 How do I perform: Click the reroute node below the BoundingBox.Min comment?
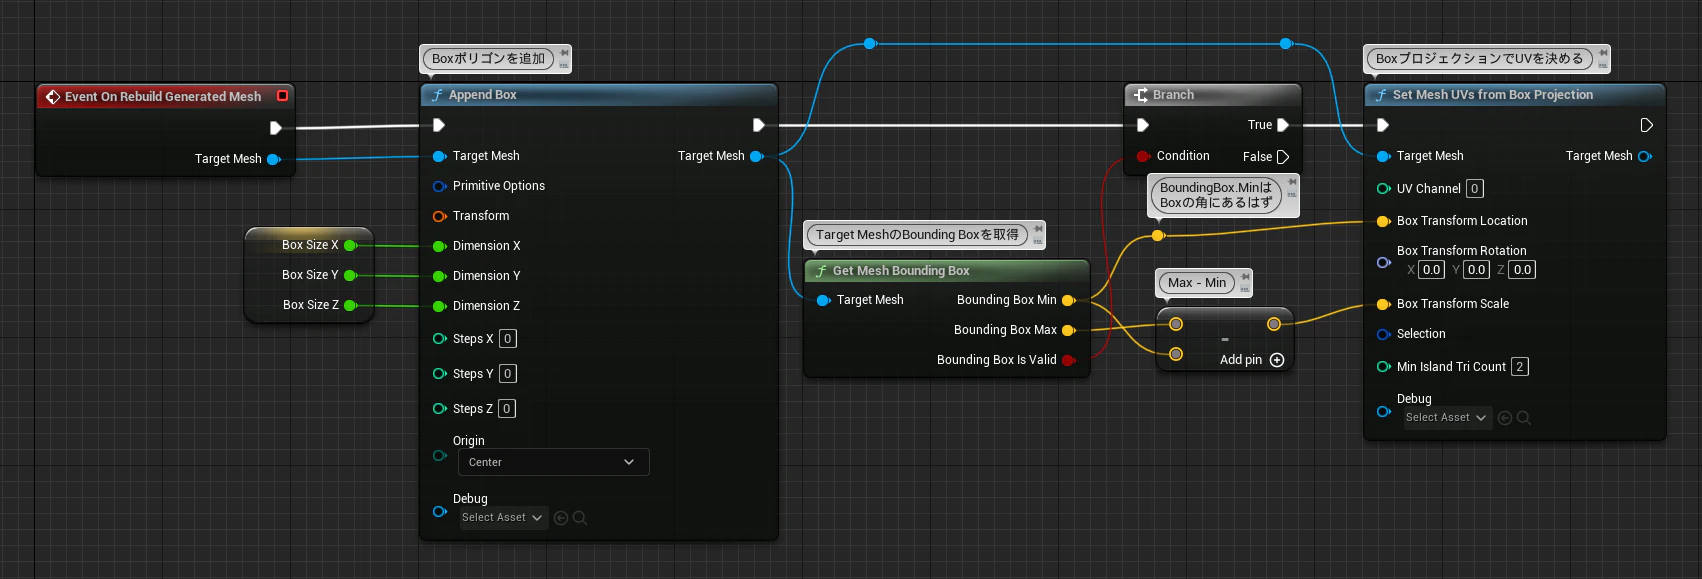click(1158, 236)
